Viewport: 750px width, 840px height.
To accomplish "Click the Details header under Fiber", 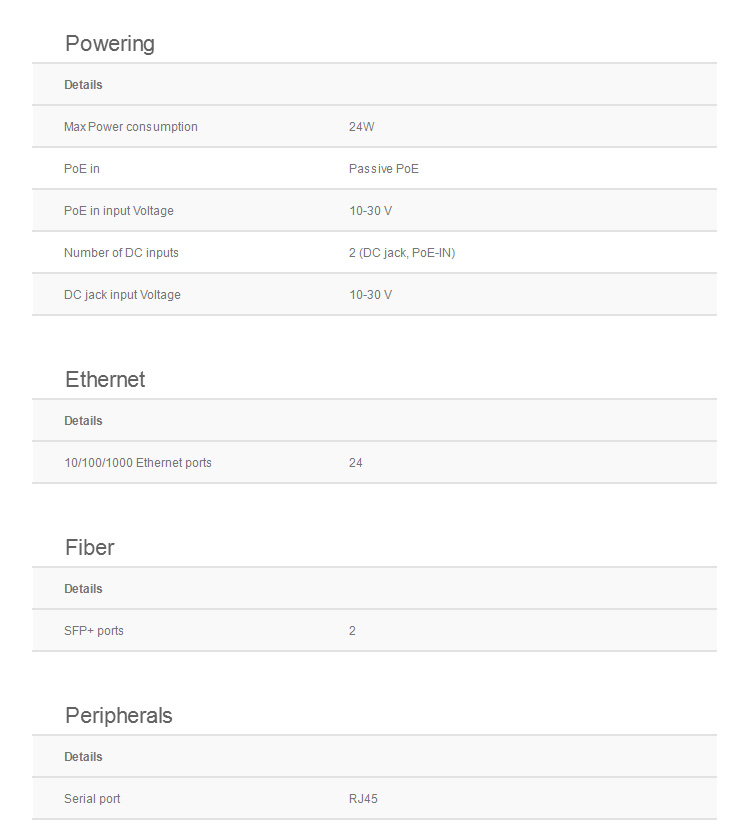I will [x=83, y=589].
